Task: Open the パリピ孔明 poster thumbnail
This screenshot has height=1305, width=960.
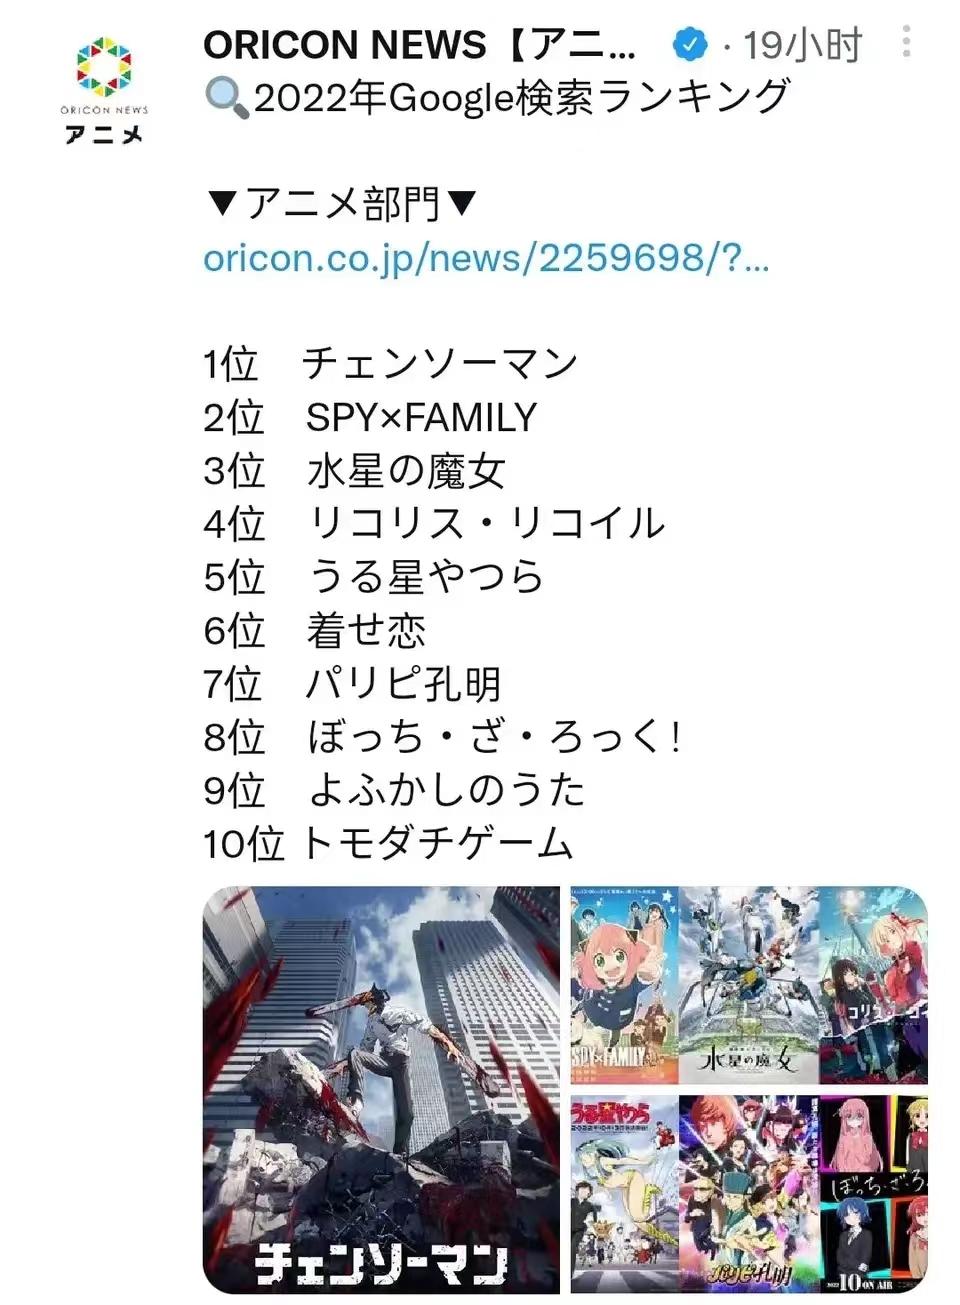Action: point(748,1194)
